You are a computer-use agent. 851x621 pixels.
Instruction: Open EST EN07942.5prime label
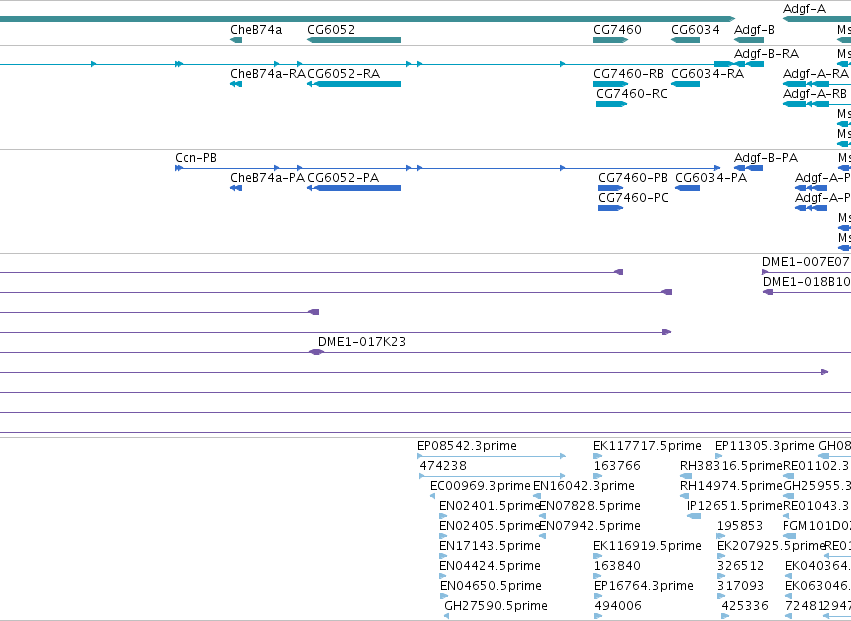point(590,526)
